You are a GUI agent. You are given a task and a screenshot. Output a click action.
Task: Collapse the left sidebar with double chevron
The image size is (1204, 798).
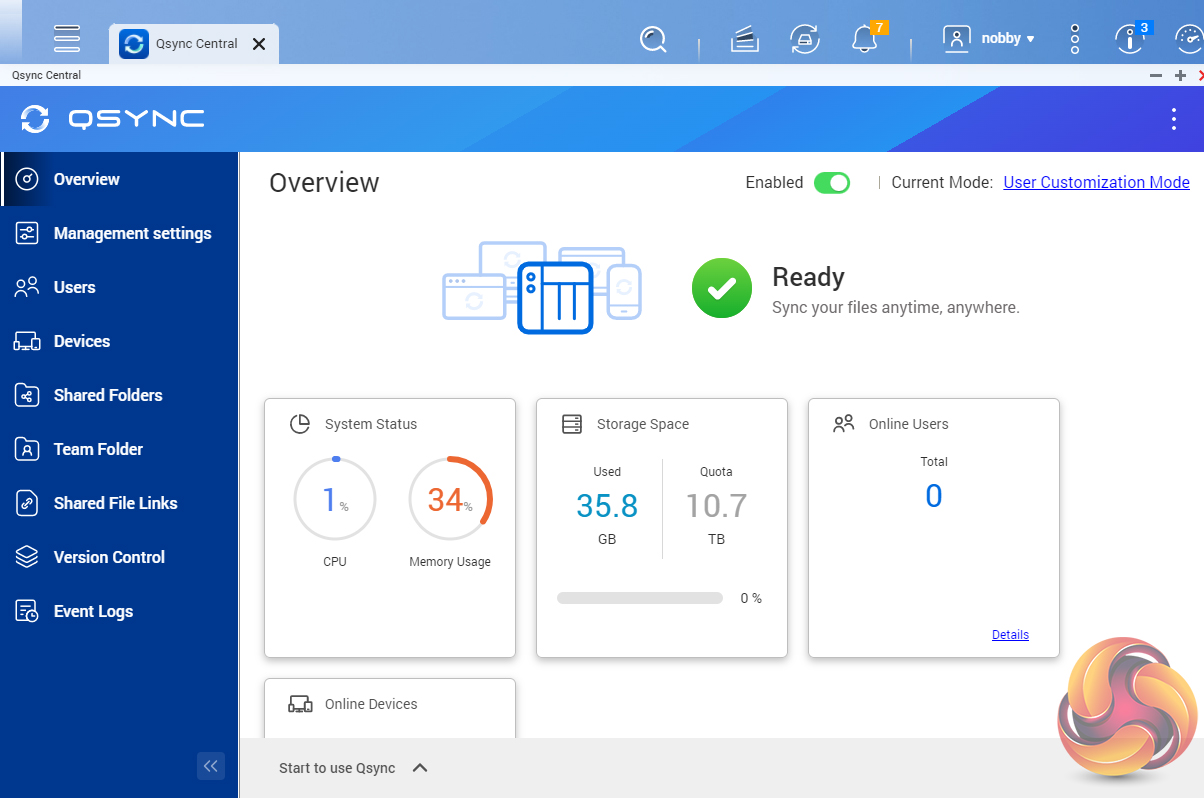pyautogui.click(x=210, y=766)
